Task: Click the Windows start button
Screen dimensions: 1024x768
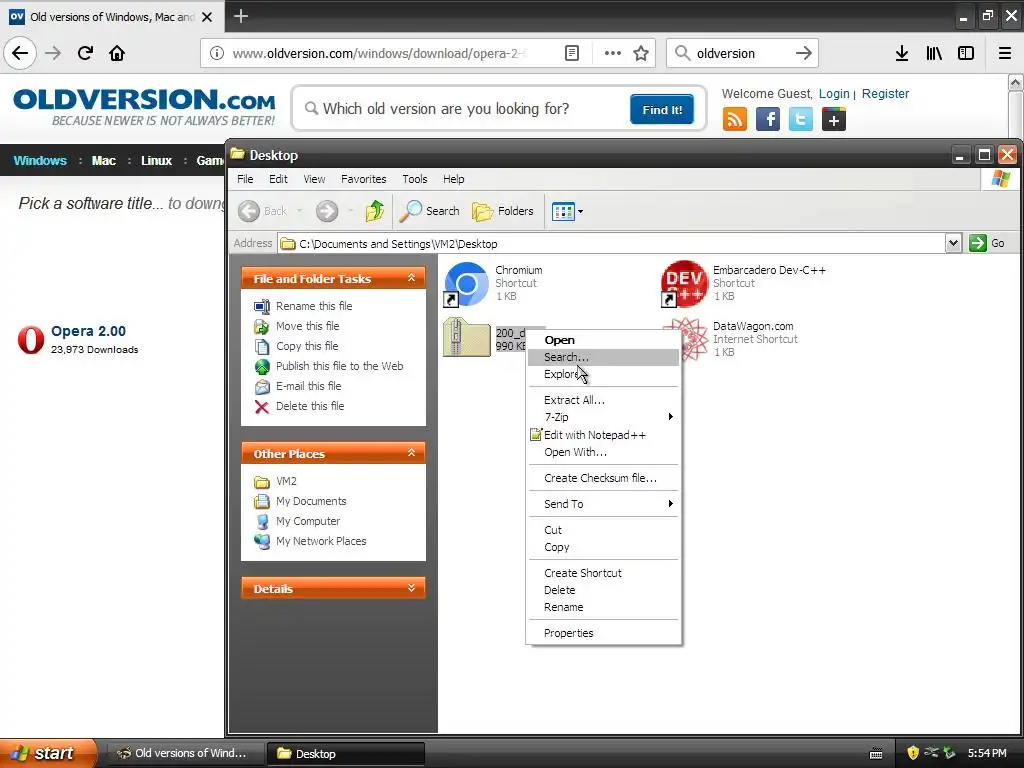Action: pyautogui.click(x=47, y=753)
